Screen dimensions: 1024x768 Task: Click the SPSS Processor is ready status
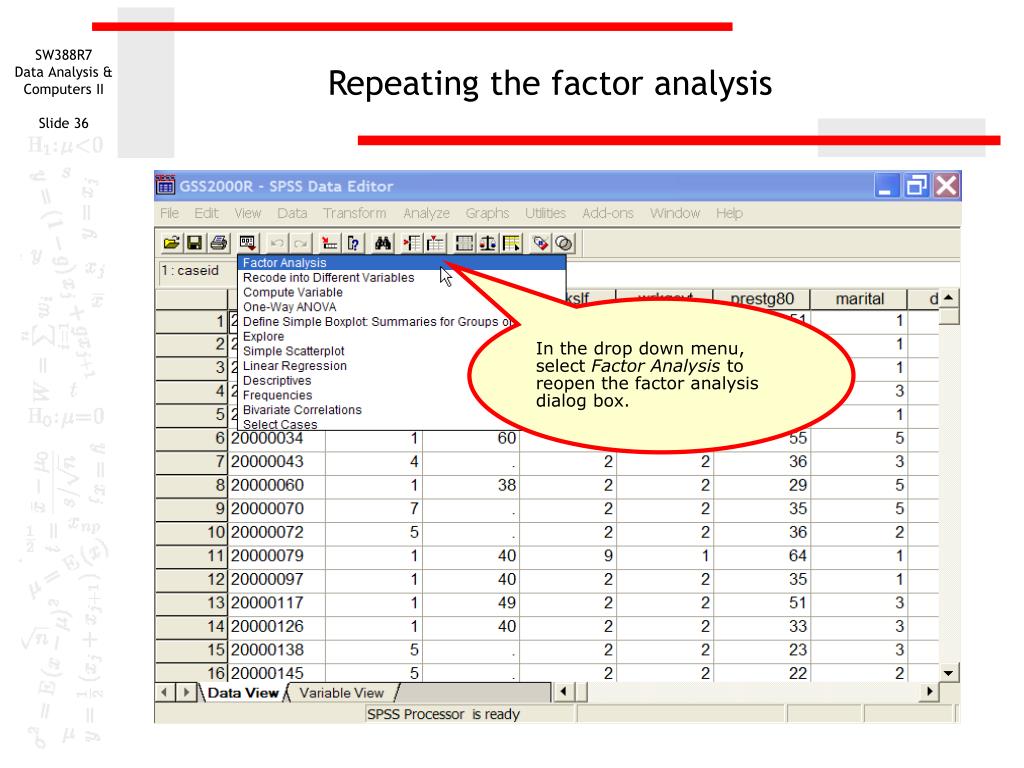point(443,714)
